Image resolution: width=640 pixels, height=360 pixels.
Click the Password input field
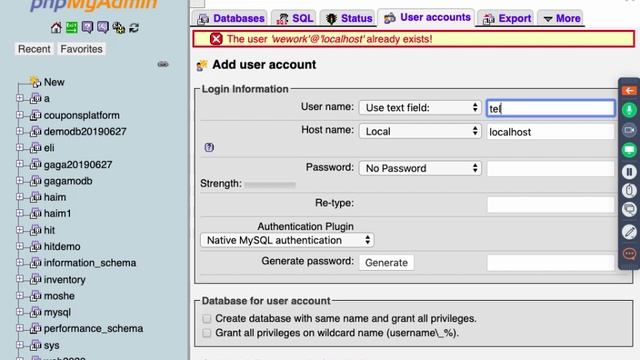click(x=551, y=168)
